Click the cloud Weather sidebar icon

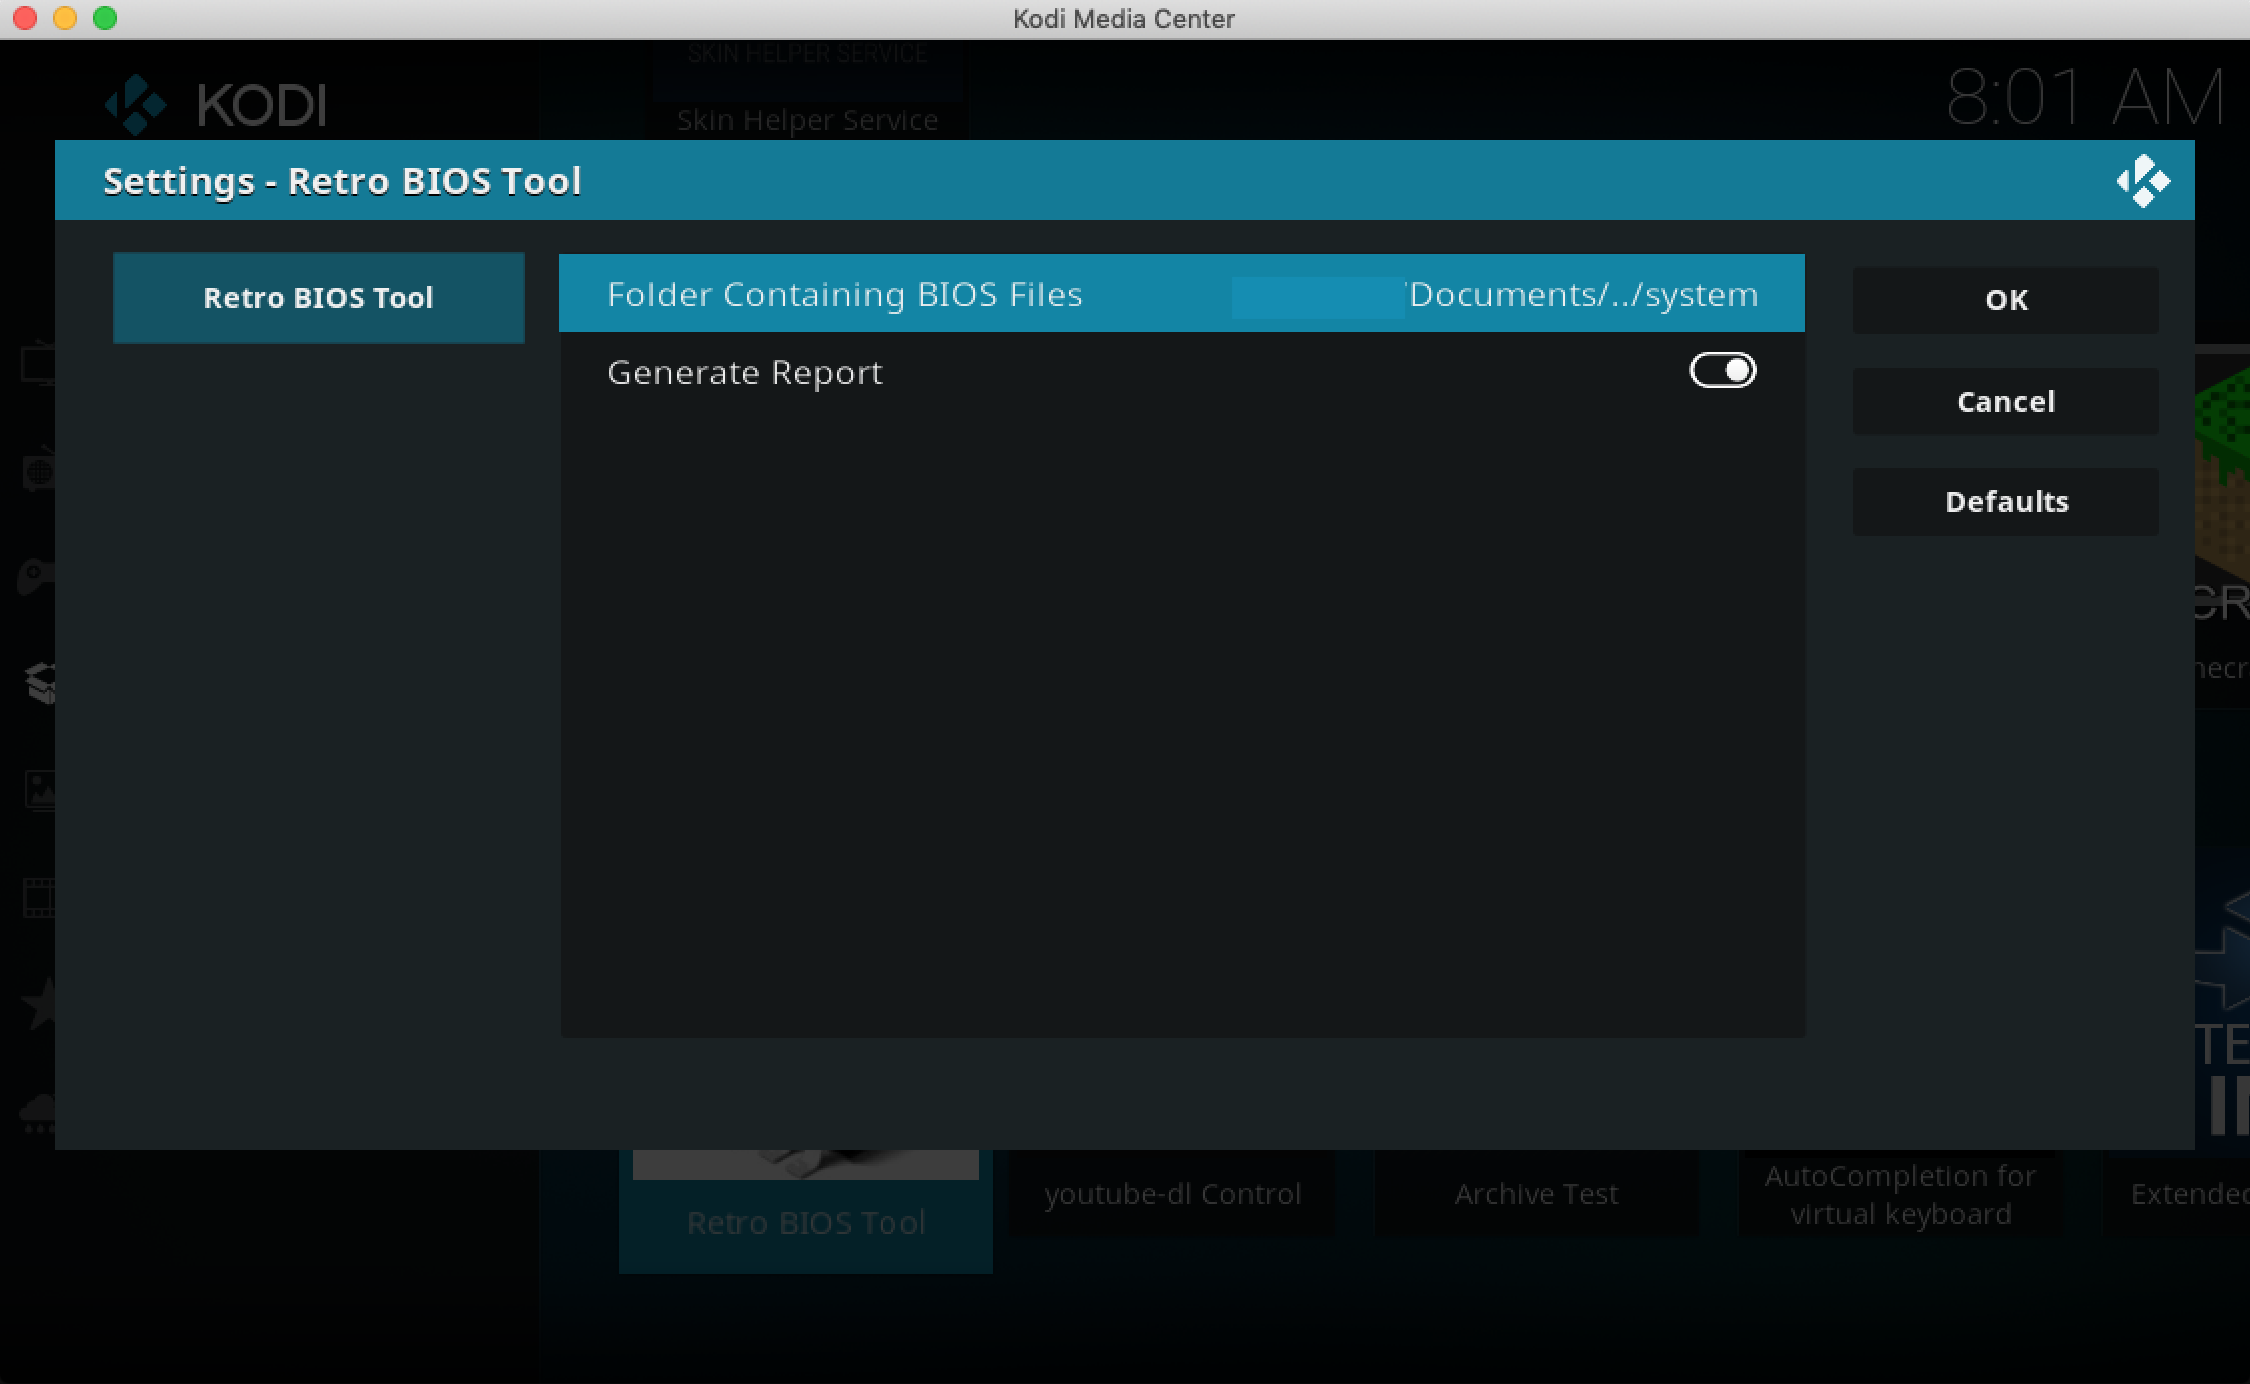38,1110
